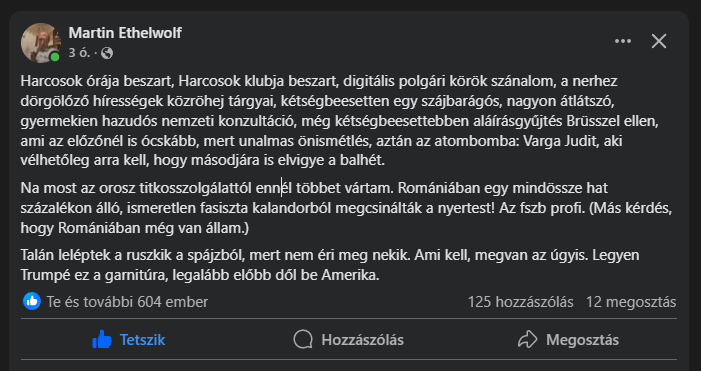This screenshot has width=701, height=371.
Task: Click the green online status dot
Action: pos(55,57)
